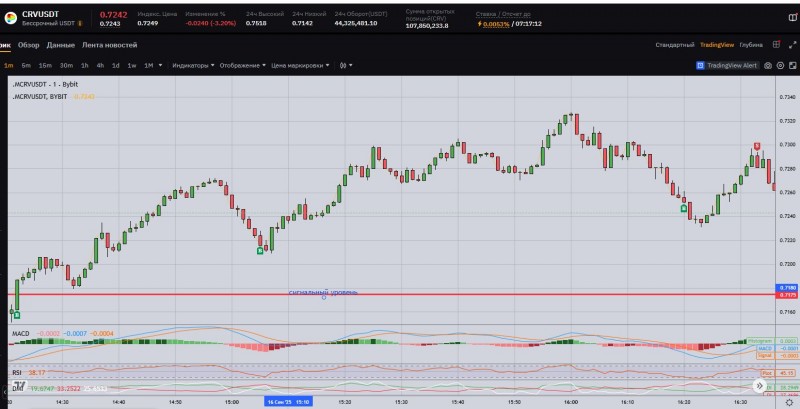Open the multi-chart grid layout icon
800x409 pixels.
776,45
